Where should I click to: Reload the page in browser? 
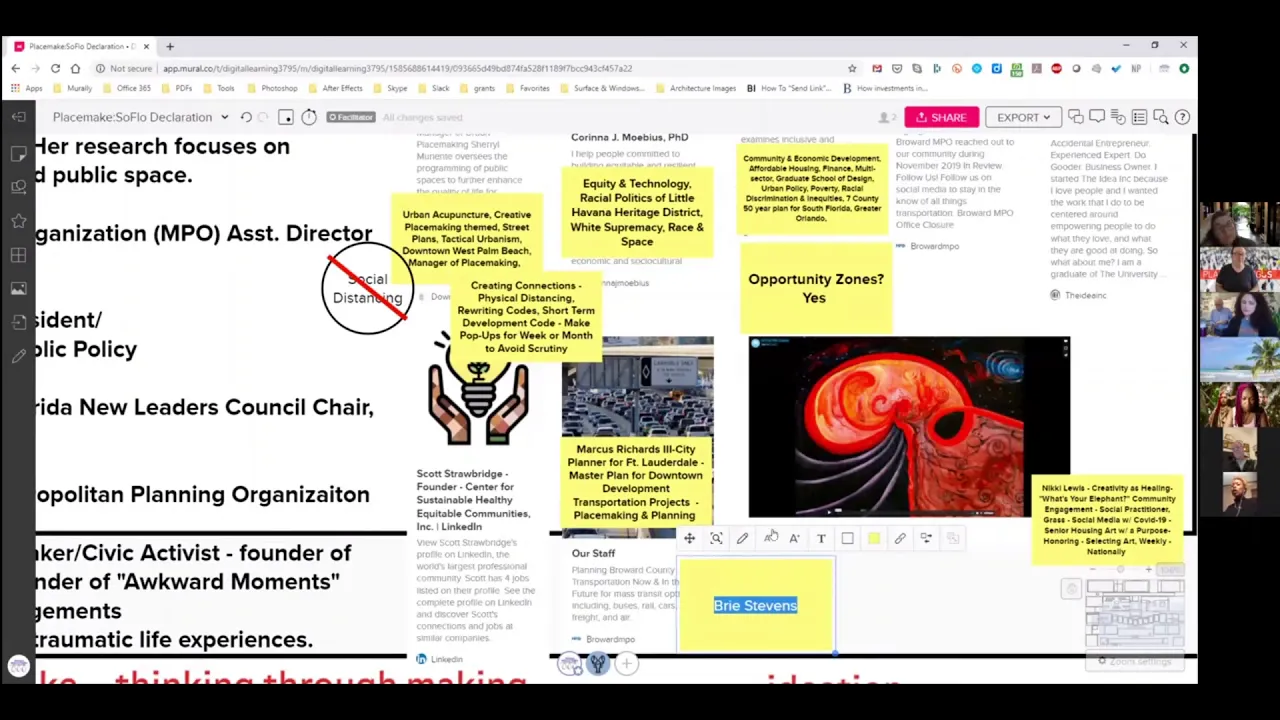[56, 68]
